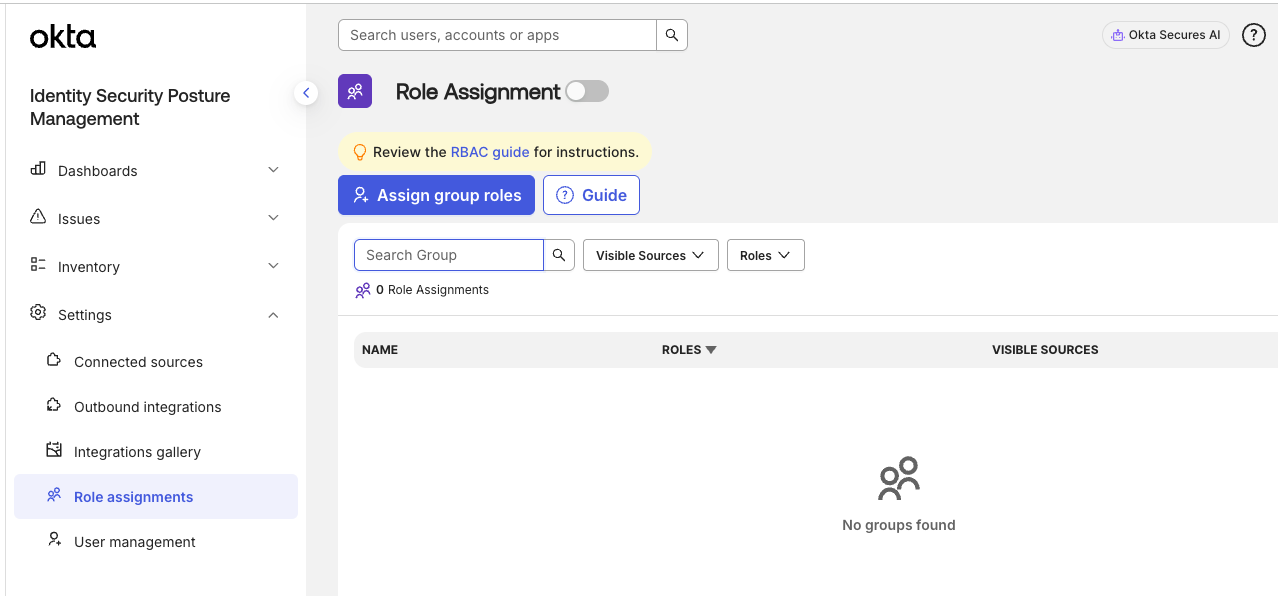Click the Guide button

591,195
